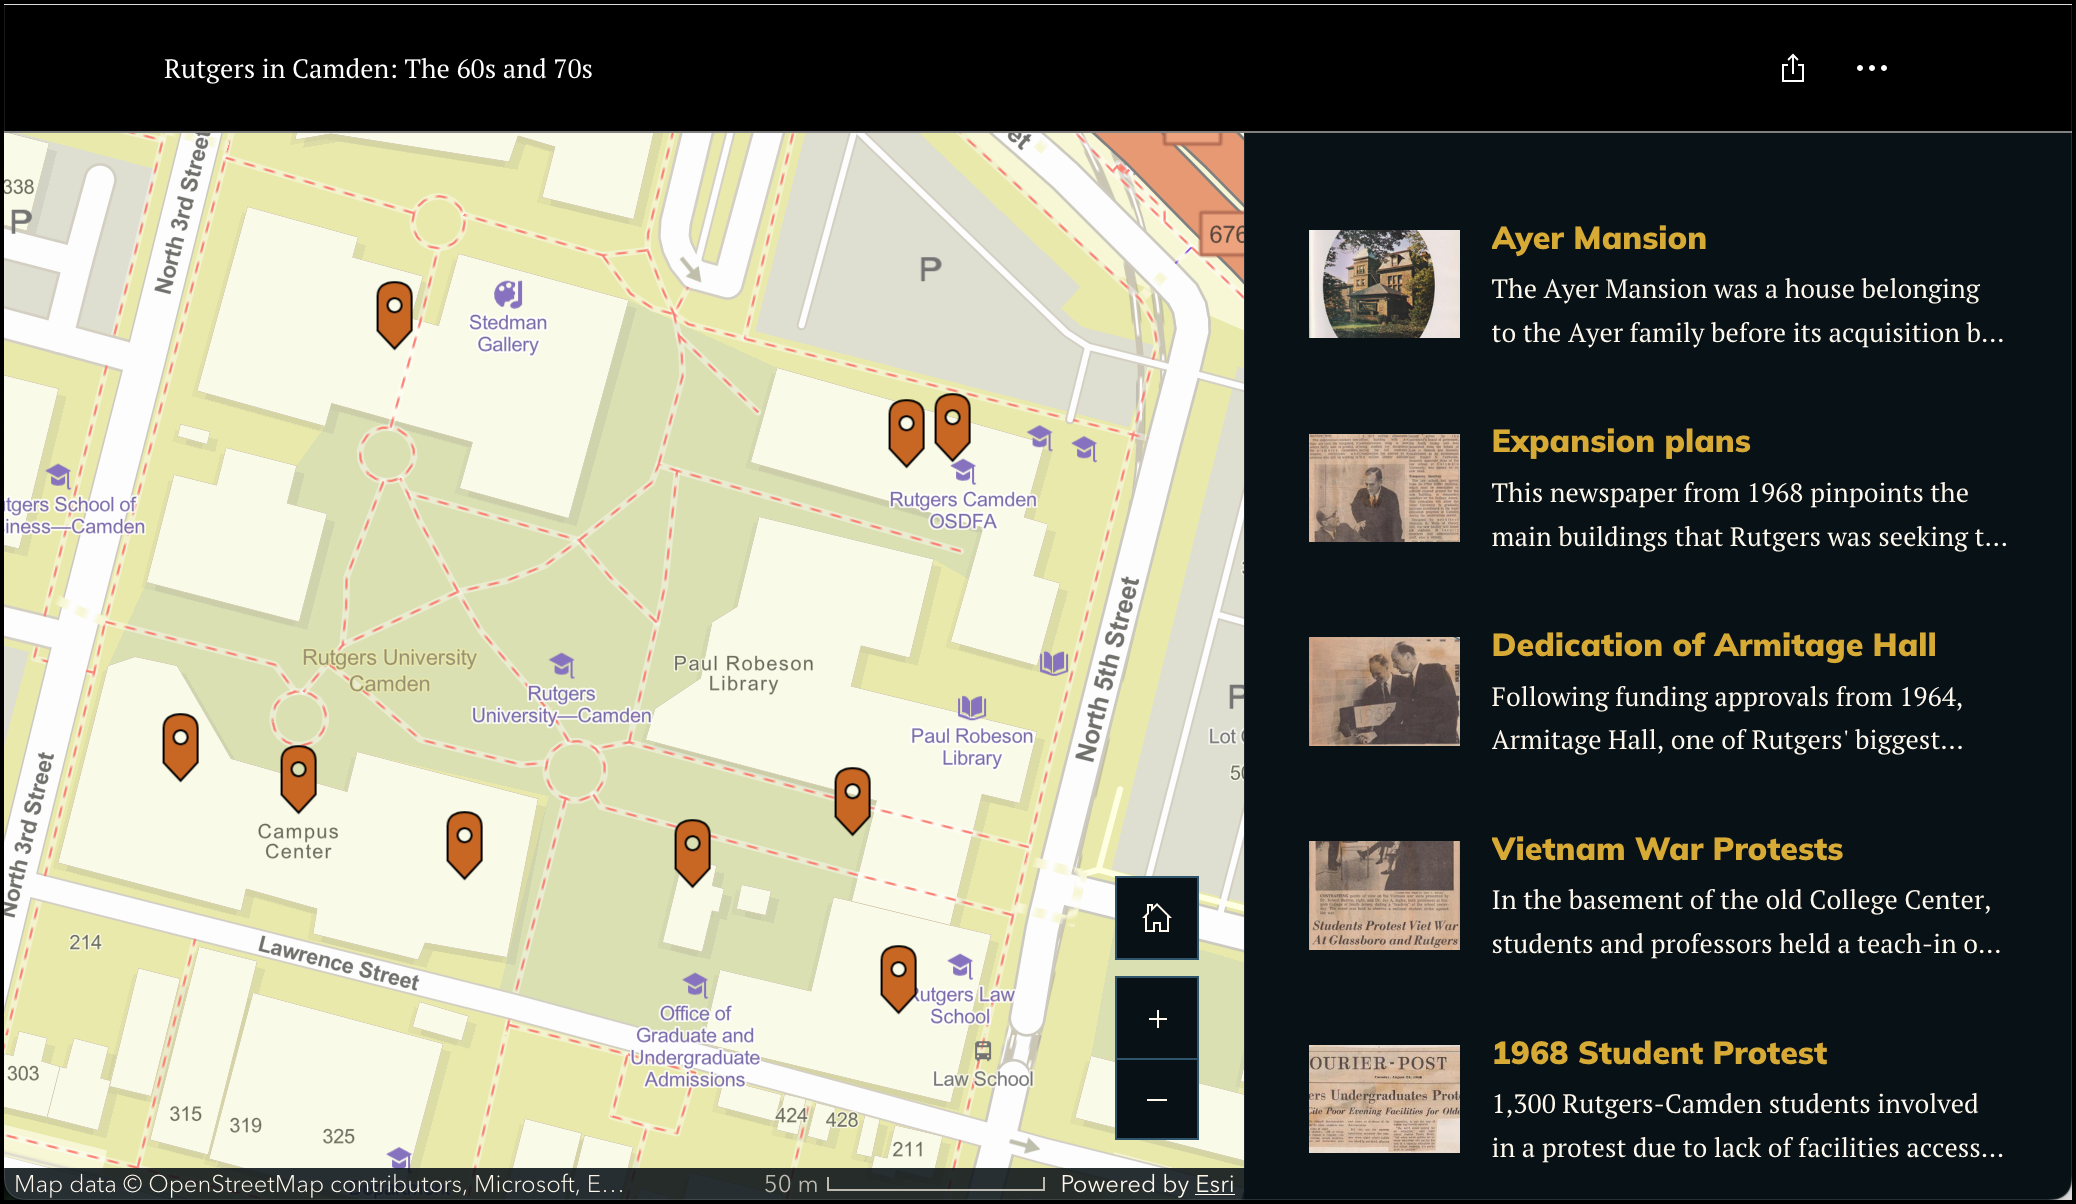2076x1204 pixels.
Task: Open the three-dots more options menu
Action: coord(1871,68)
